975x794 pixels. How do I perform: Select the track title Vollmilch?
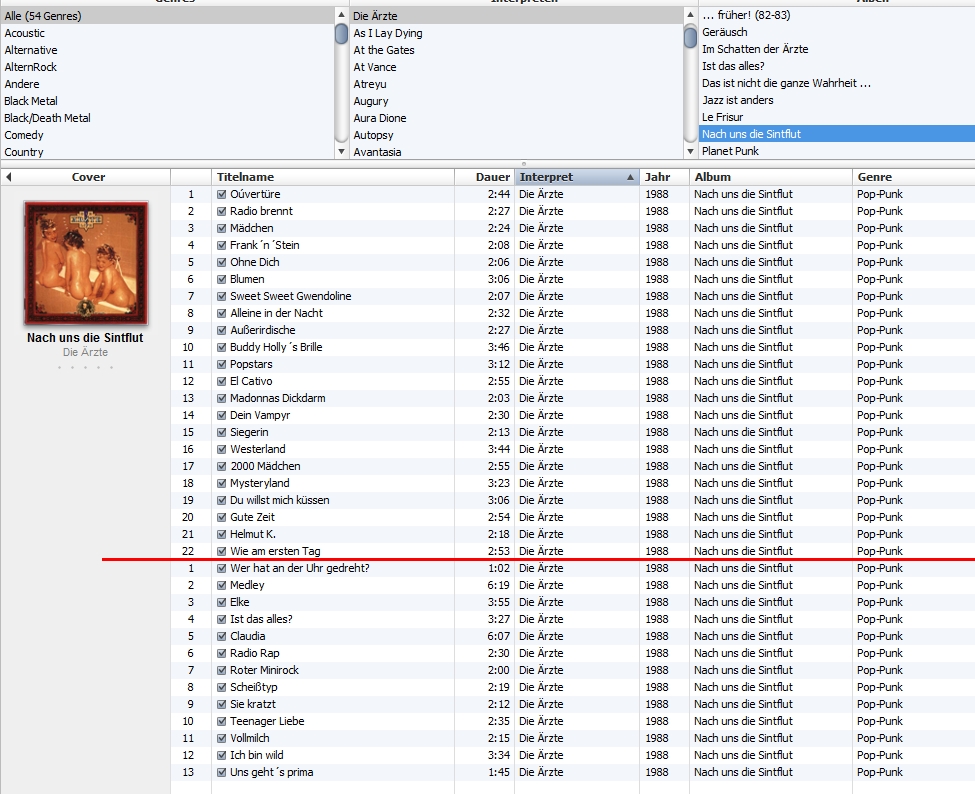250,738
